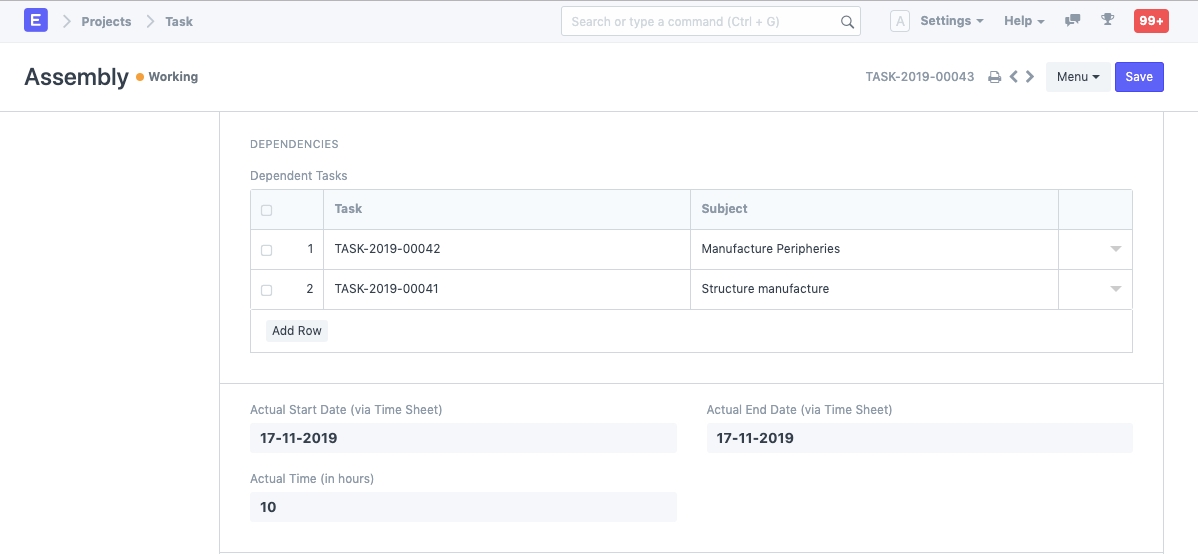Expand the Manufacture Peripheries row dropdown arrow

1116,249
